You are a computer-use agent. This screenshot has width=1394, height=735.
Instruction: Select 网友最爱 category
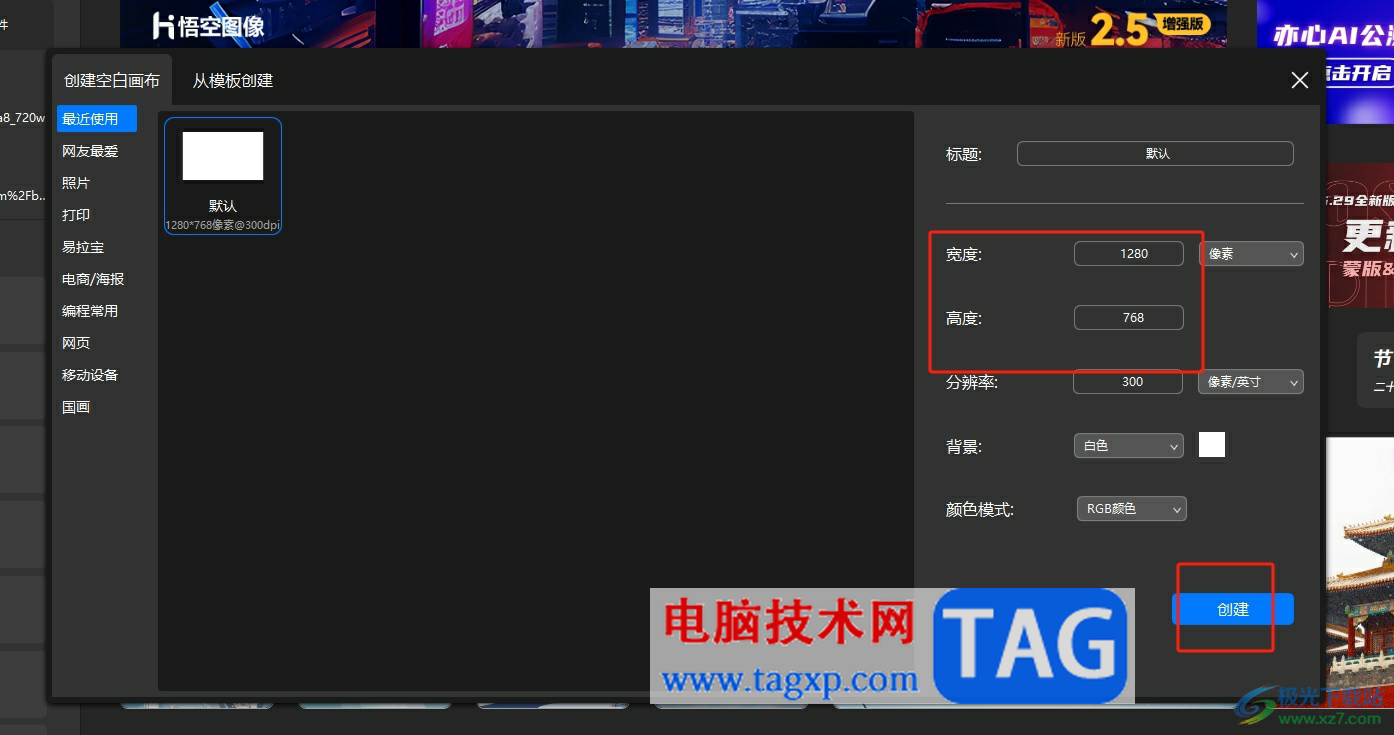[90, 151]
